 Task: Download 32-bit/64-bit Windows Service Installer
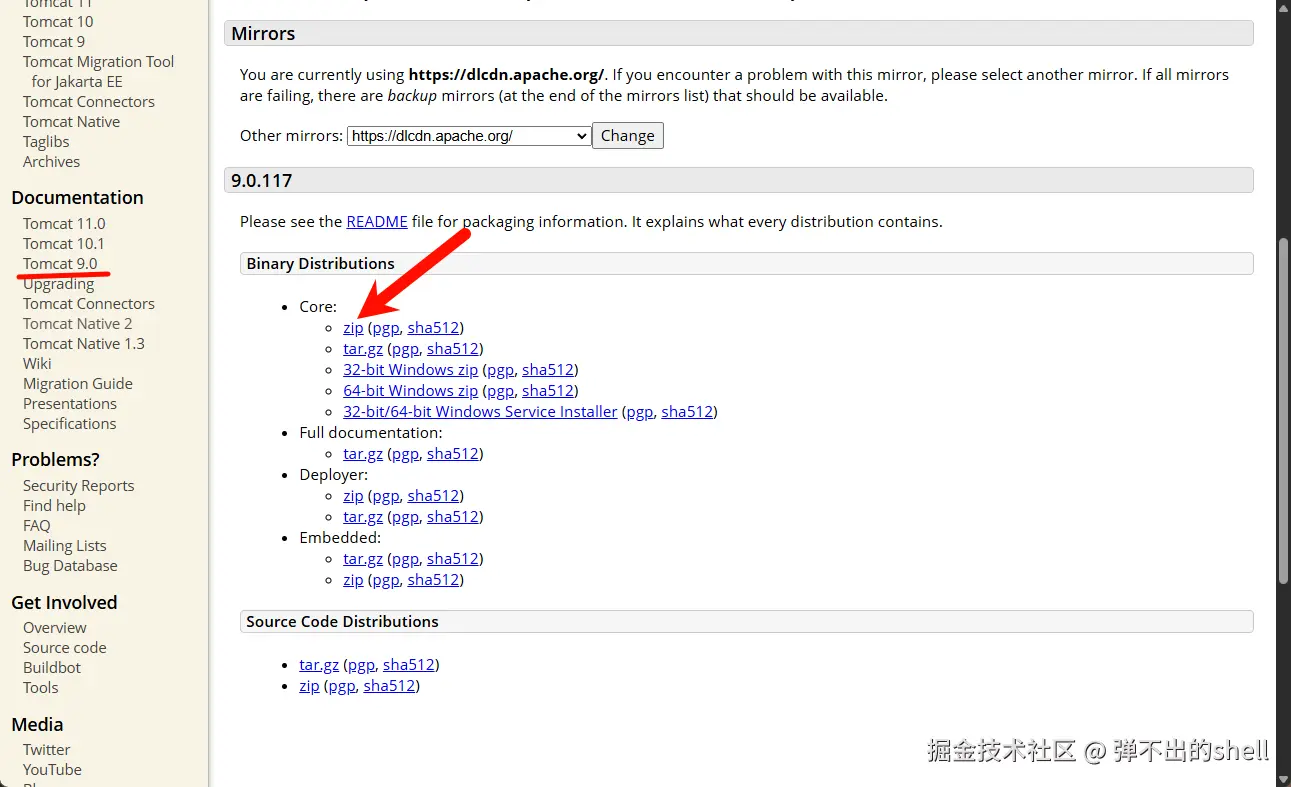tap(480, 412)
